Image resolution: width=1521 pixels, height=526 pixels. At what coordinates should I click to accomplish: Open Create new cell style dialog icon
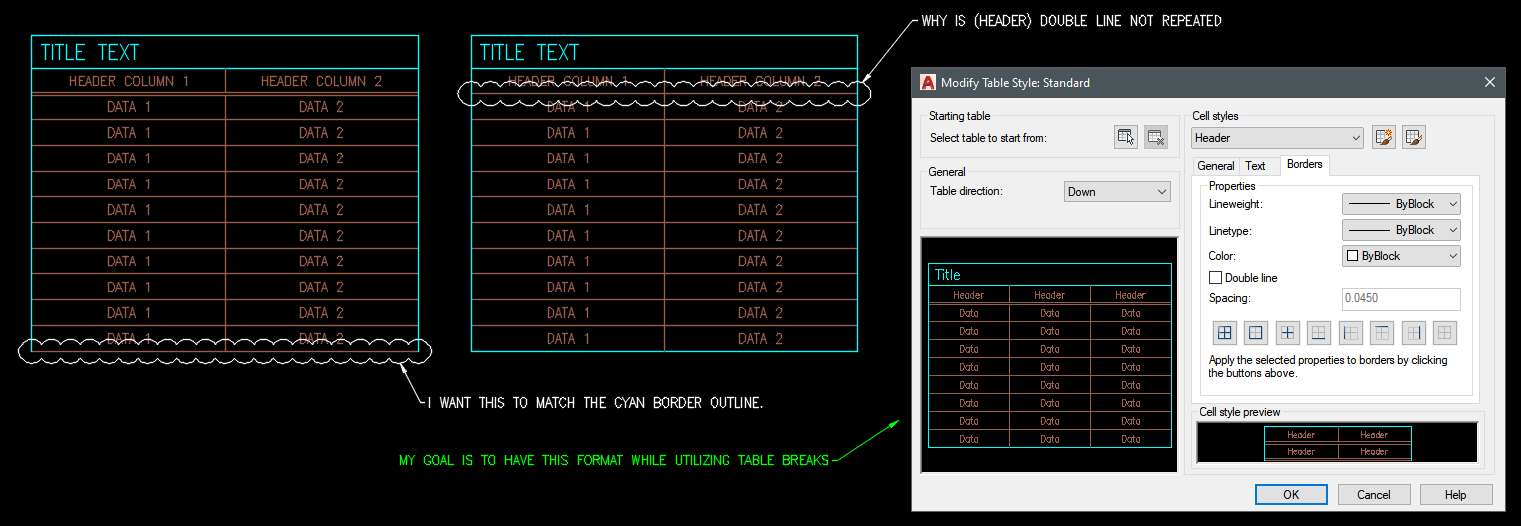pyautogui.click(x=1384, y=138)
